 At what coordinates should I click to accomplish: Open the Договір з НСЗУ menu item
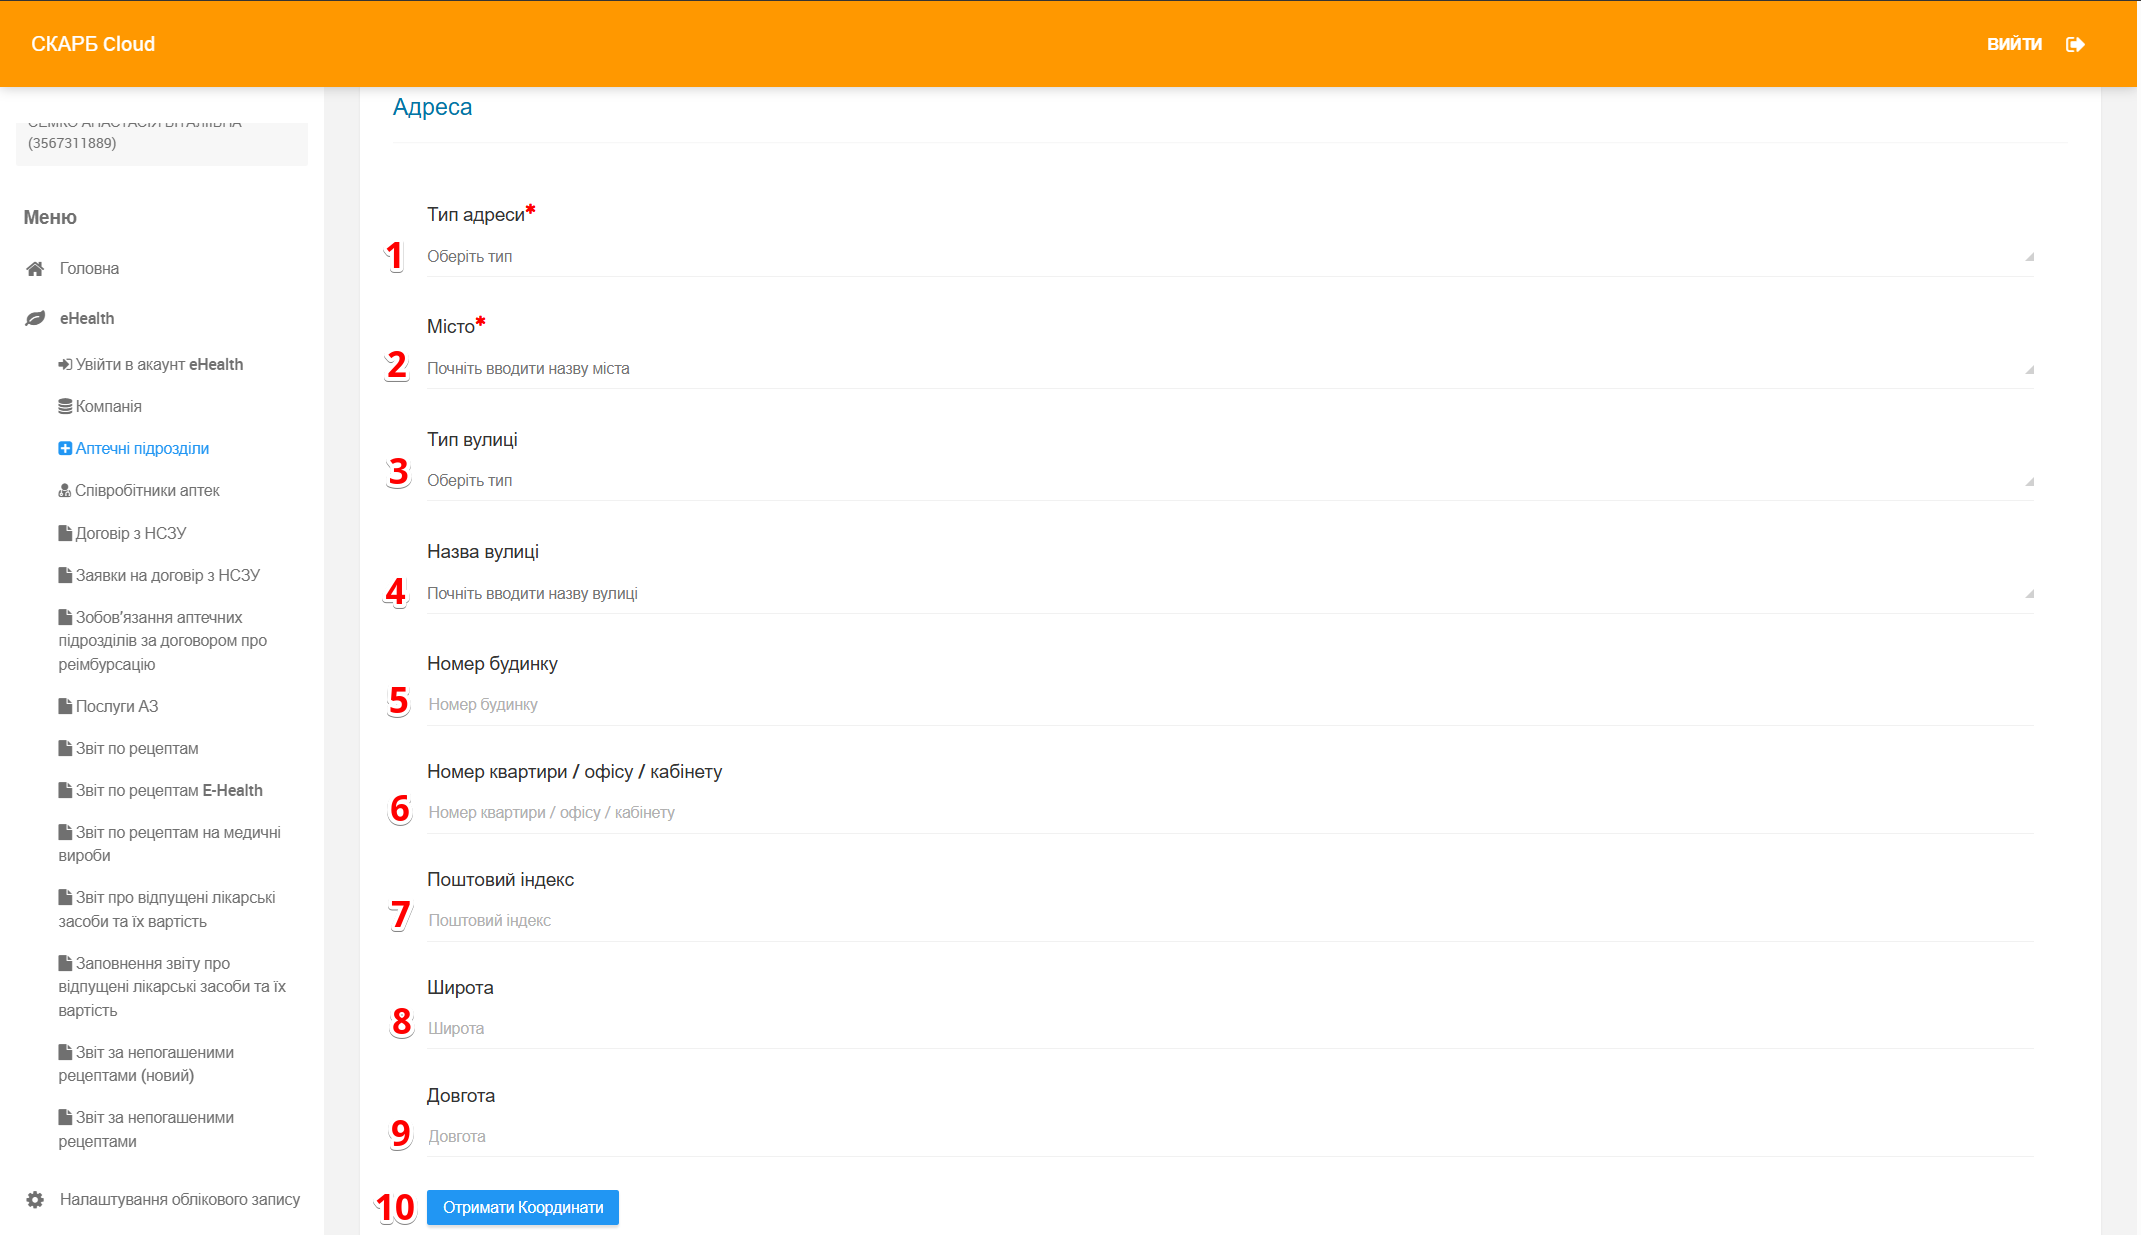(x=130, y=533)
